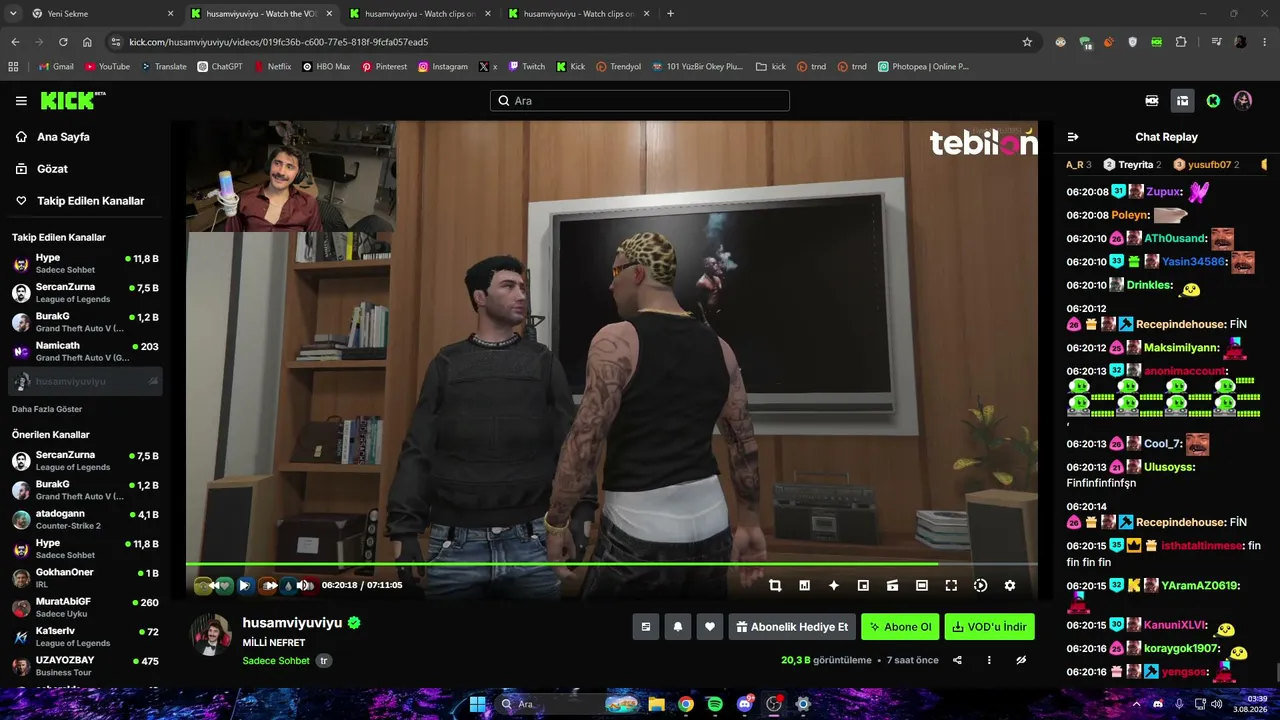Select the "Watch the VOD" active browser tab

click(262, 14)
